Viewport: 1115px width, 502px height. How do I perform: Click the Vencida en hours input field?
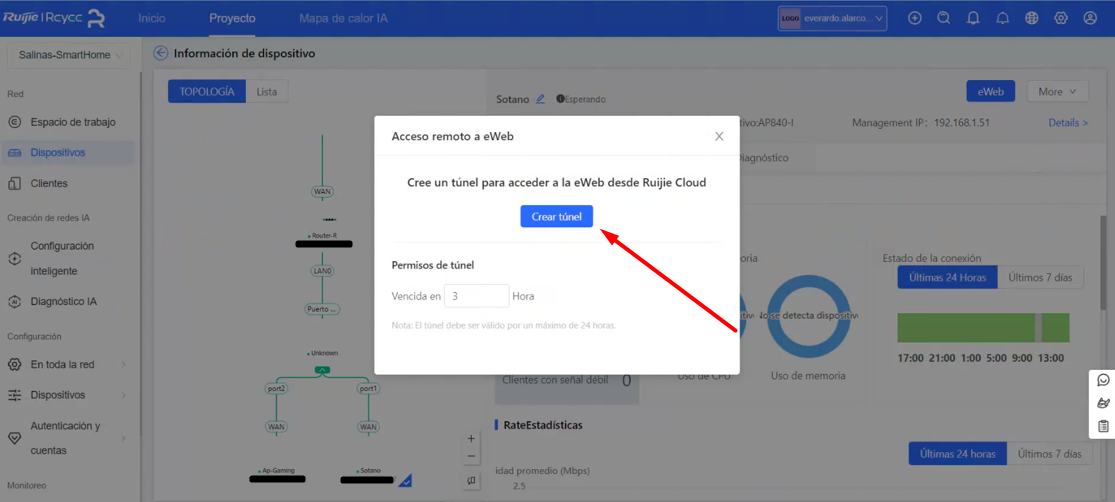point(476,296)
